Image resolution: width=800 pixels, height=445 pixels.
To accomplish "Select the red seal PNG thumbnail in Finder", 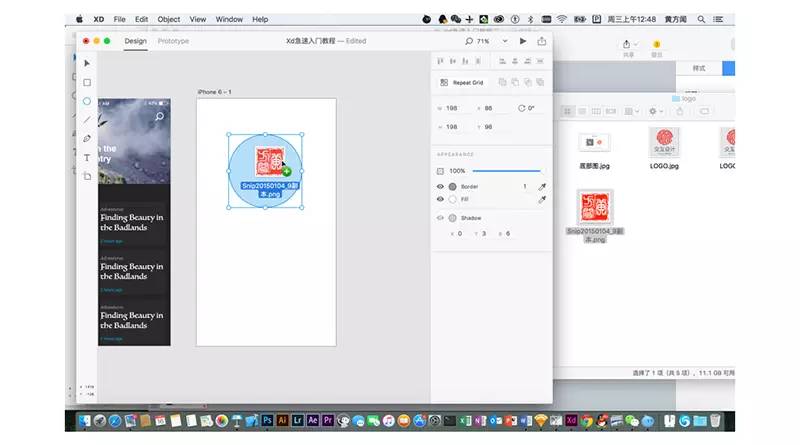I will 594,207.
